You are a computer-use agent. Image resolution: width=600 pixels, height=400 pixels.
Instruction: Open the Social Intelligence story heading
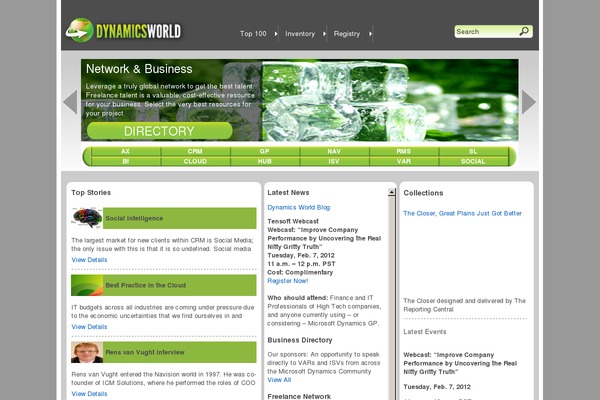(x=134, y=218)
